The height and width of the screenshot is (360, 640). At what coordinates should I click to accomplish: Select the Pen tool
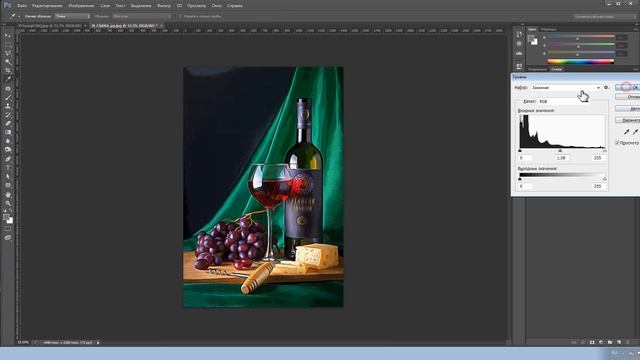point(8,159)
